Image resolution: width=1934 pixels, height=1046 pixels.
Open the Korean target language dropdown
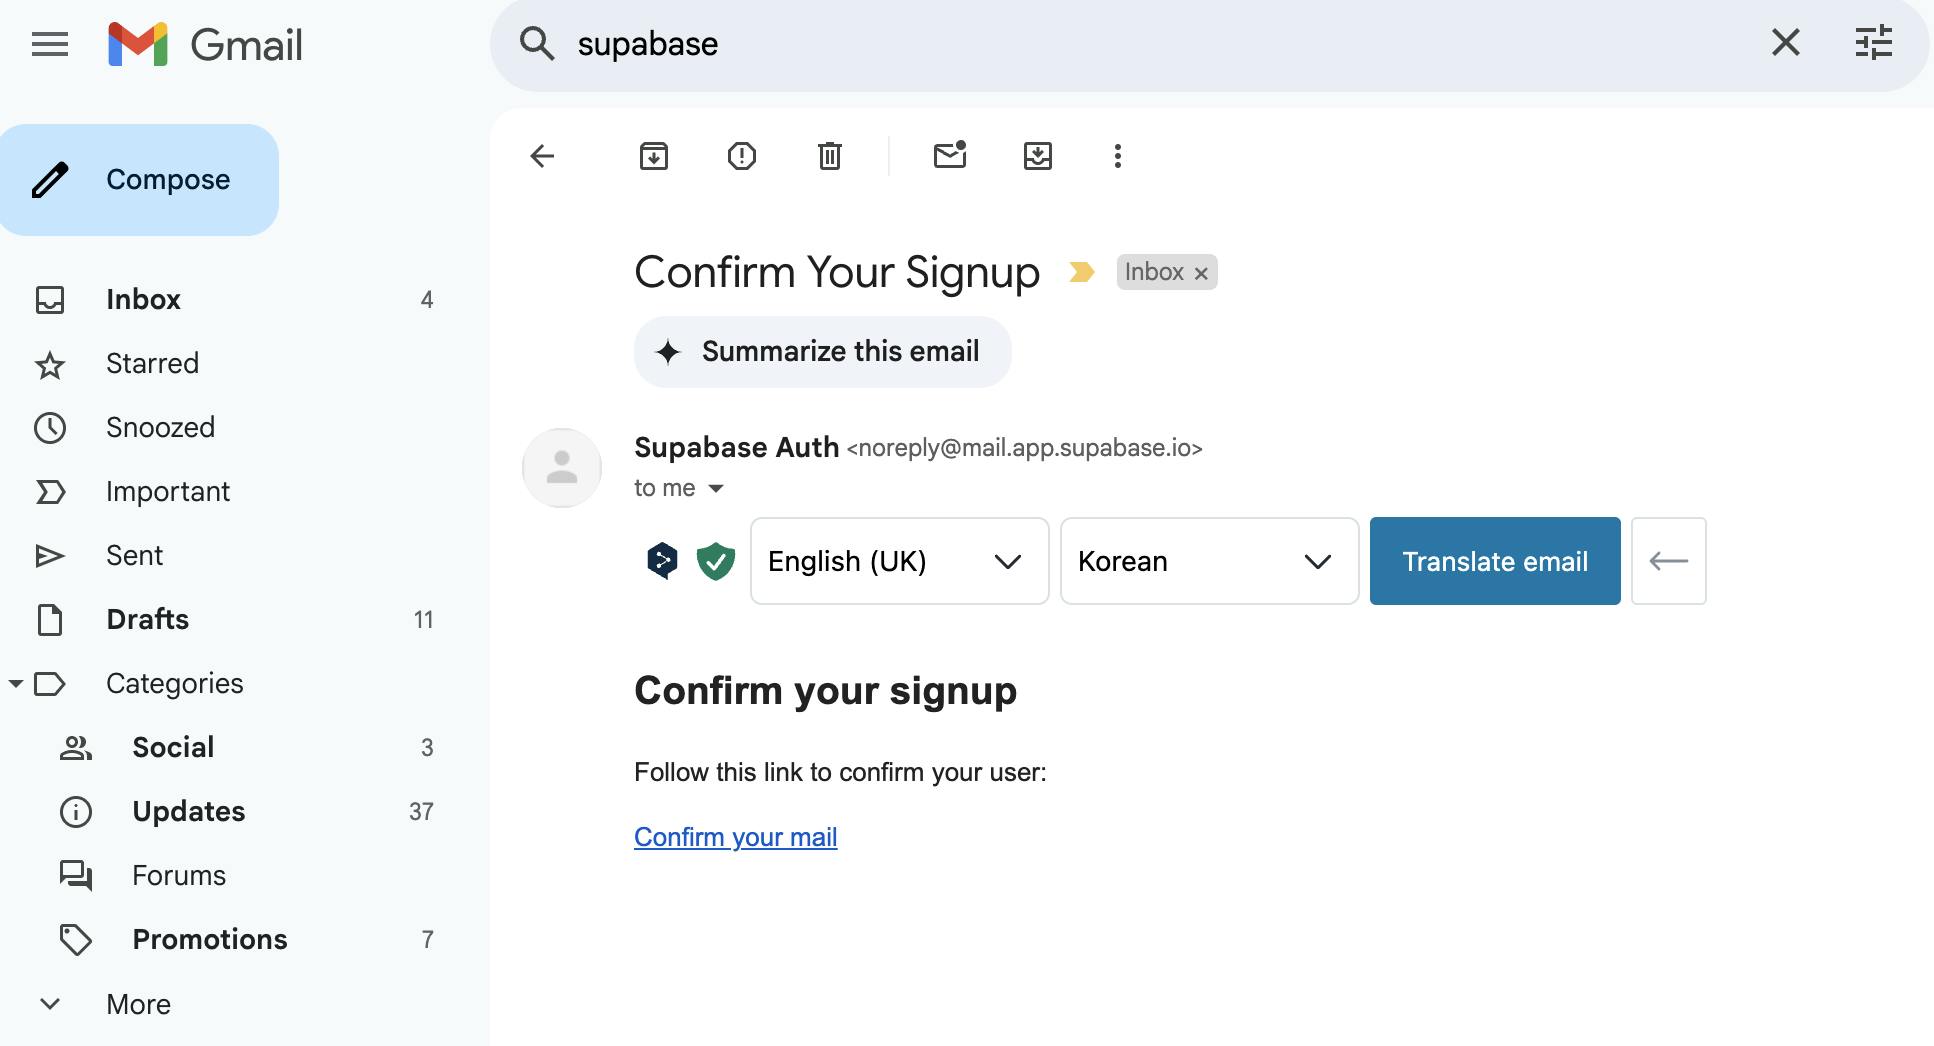(1209, 561)
